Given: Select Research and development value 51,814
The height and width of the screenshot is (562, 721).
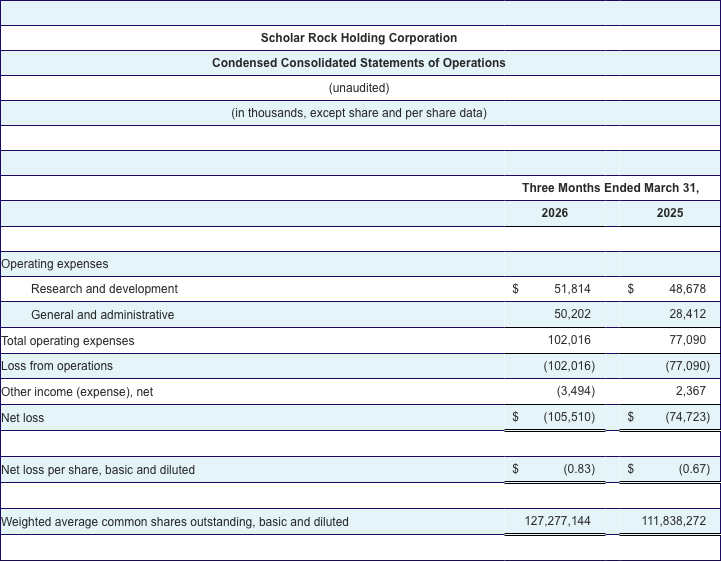Looking at the screenshot, I should (572, 289).
